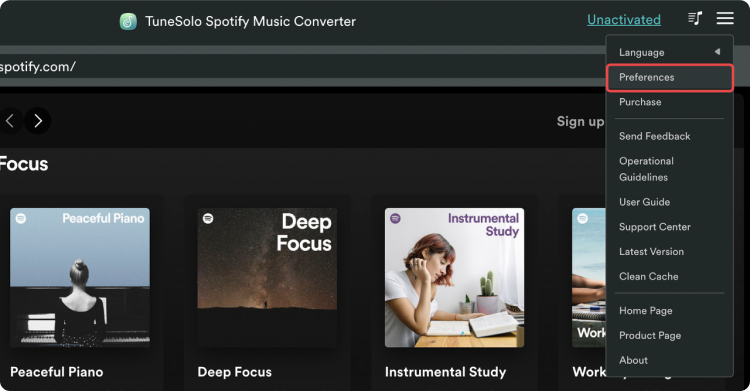Click the Sign up link

581,122
